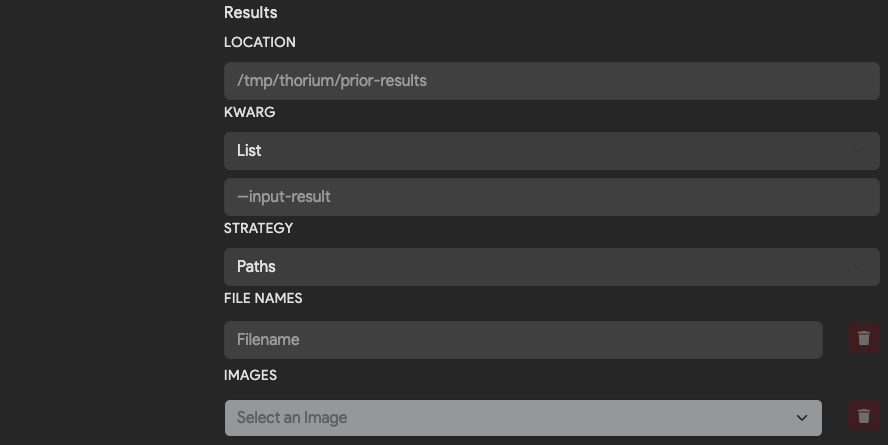Remove the image selection using its trash icon

(864, 416)
